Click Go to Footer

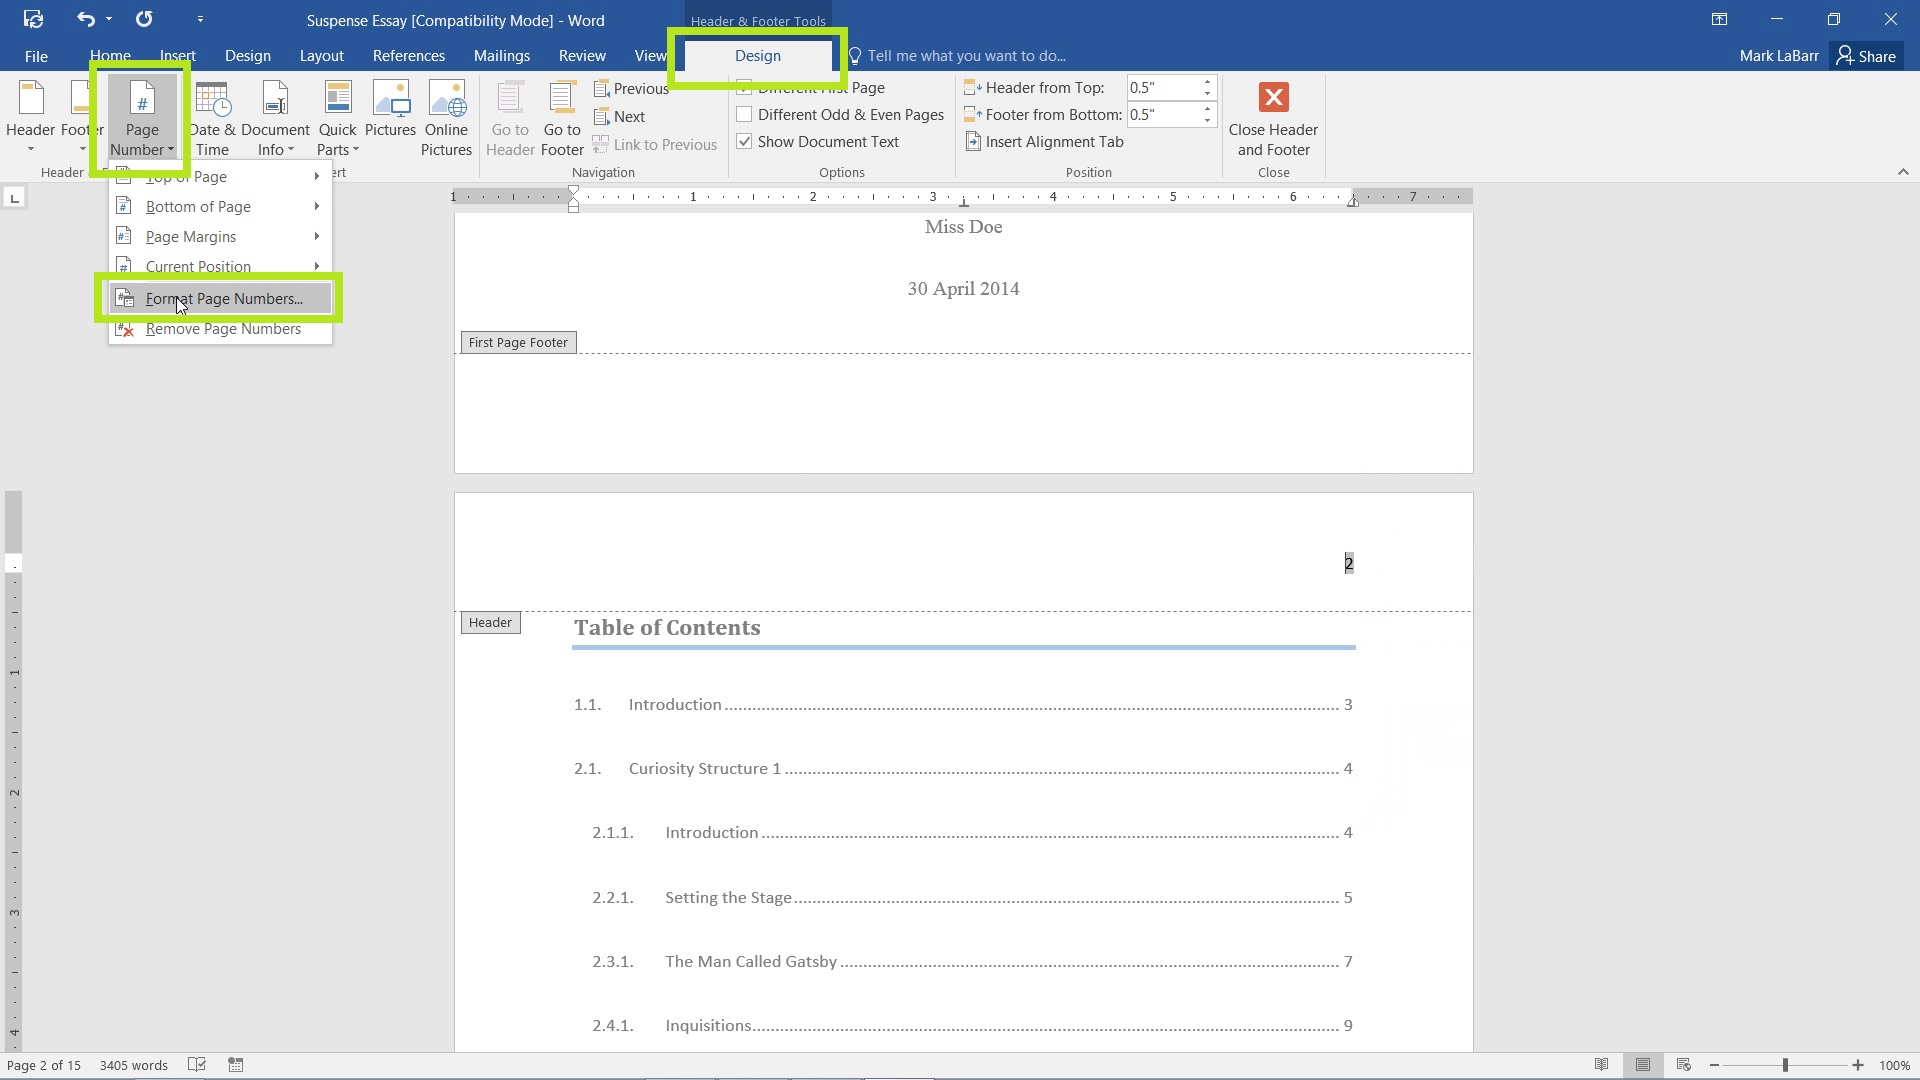point(562,118)
